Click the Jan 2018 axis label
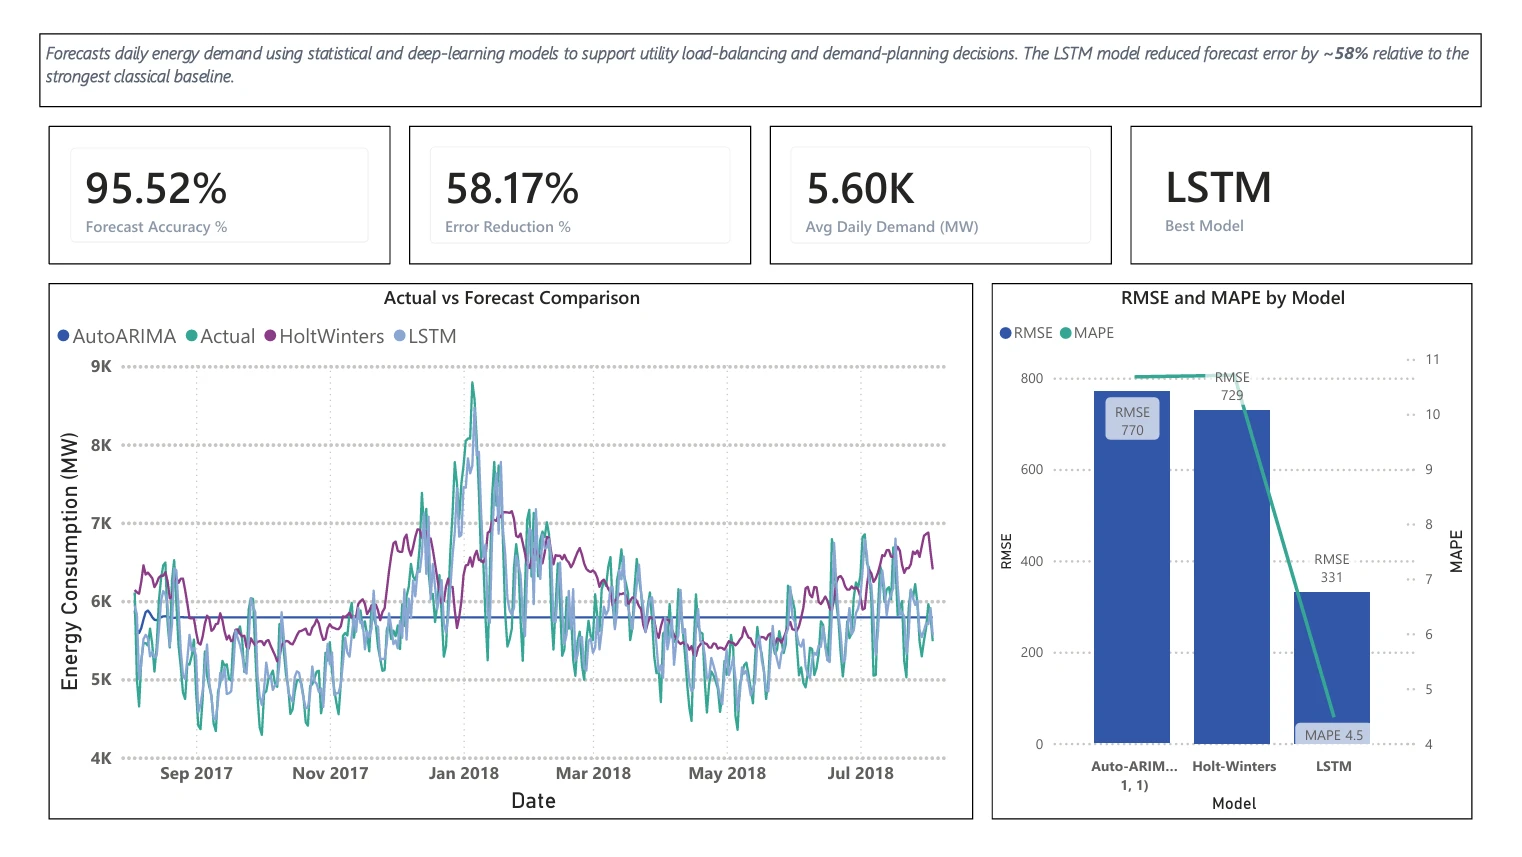Screen dimensions: 1522x857 click(x=464, y=773)
